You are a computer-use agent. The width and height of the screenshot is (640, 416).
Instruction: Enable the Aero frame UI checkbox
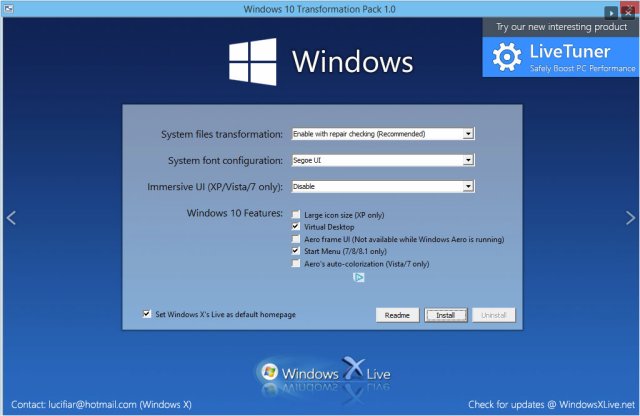point(296,239)
